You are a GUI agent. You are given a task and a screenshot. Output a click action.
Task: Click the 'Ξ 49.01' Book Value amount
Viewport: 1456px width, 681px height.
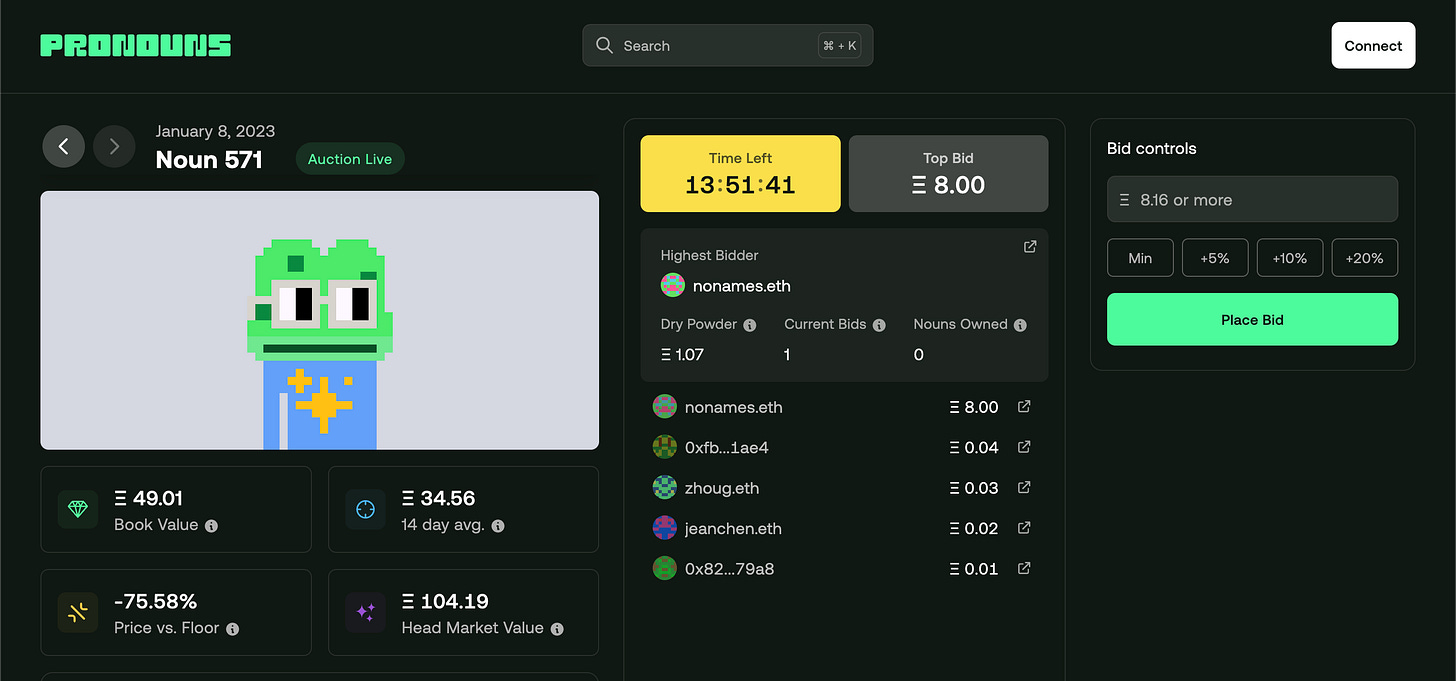pyautogui.click(x=149, y=498)
